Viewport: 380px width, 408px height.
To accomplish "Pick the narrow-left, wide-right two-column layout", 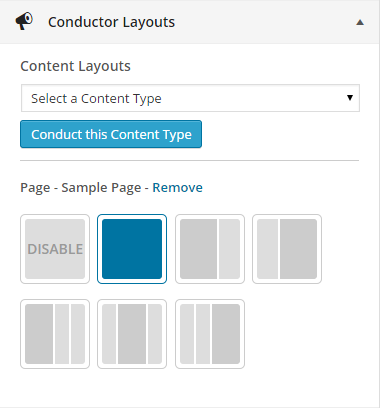I will click(x=287, y=249).
